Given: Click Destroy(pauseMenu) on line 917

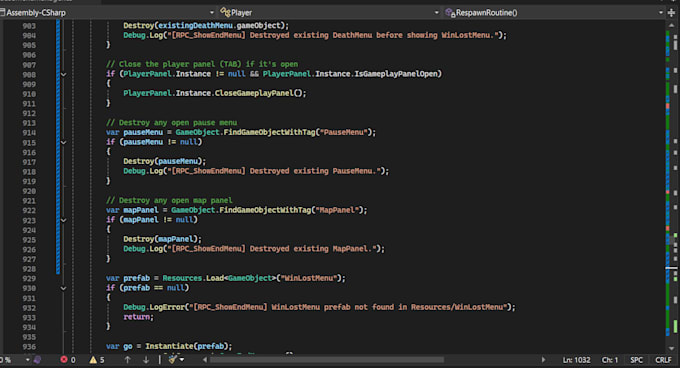Looking at the screenshot, I should tap(163, 161).
